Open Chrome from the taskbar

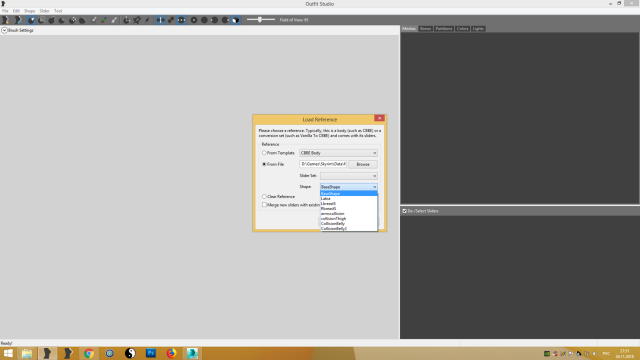[89, 353]
